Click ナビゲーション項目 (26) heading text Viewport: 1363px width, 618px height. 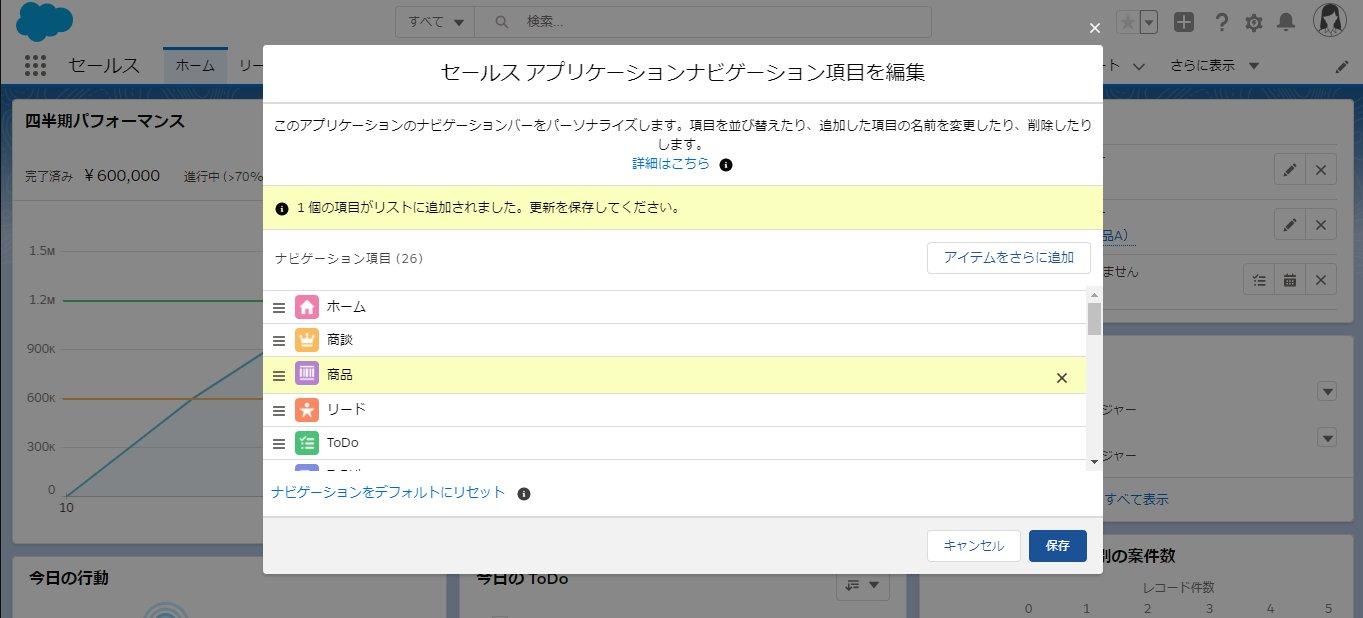[x=349, y=258]
